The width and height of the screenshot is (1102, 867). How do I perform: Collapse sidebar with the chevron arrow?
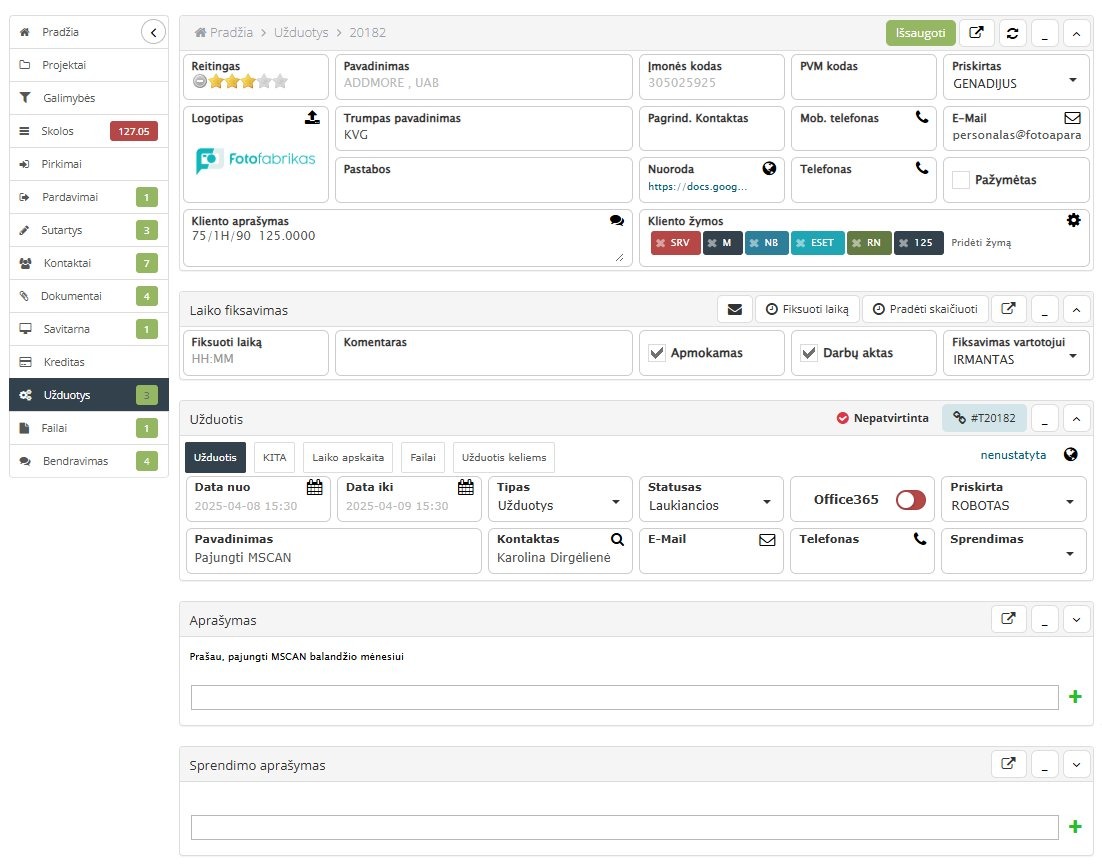tap(153, 32)
